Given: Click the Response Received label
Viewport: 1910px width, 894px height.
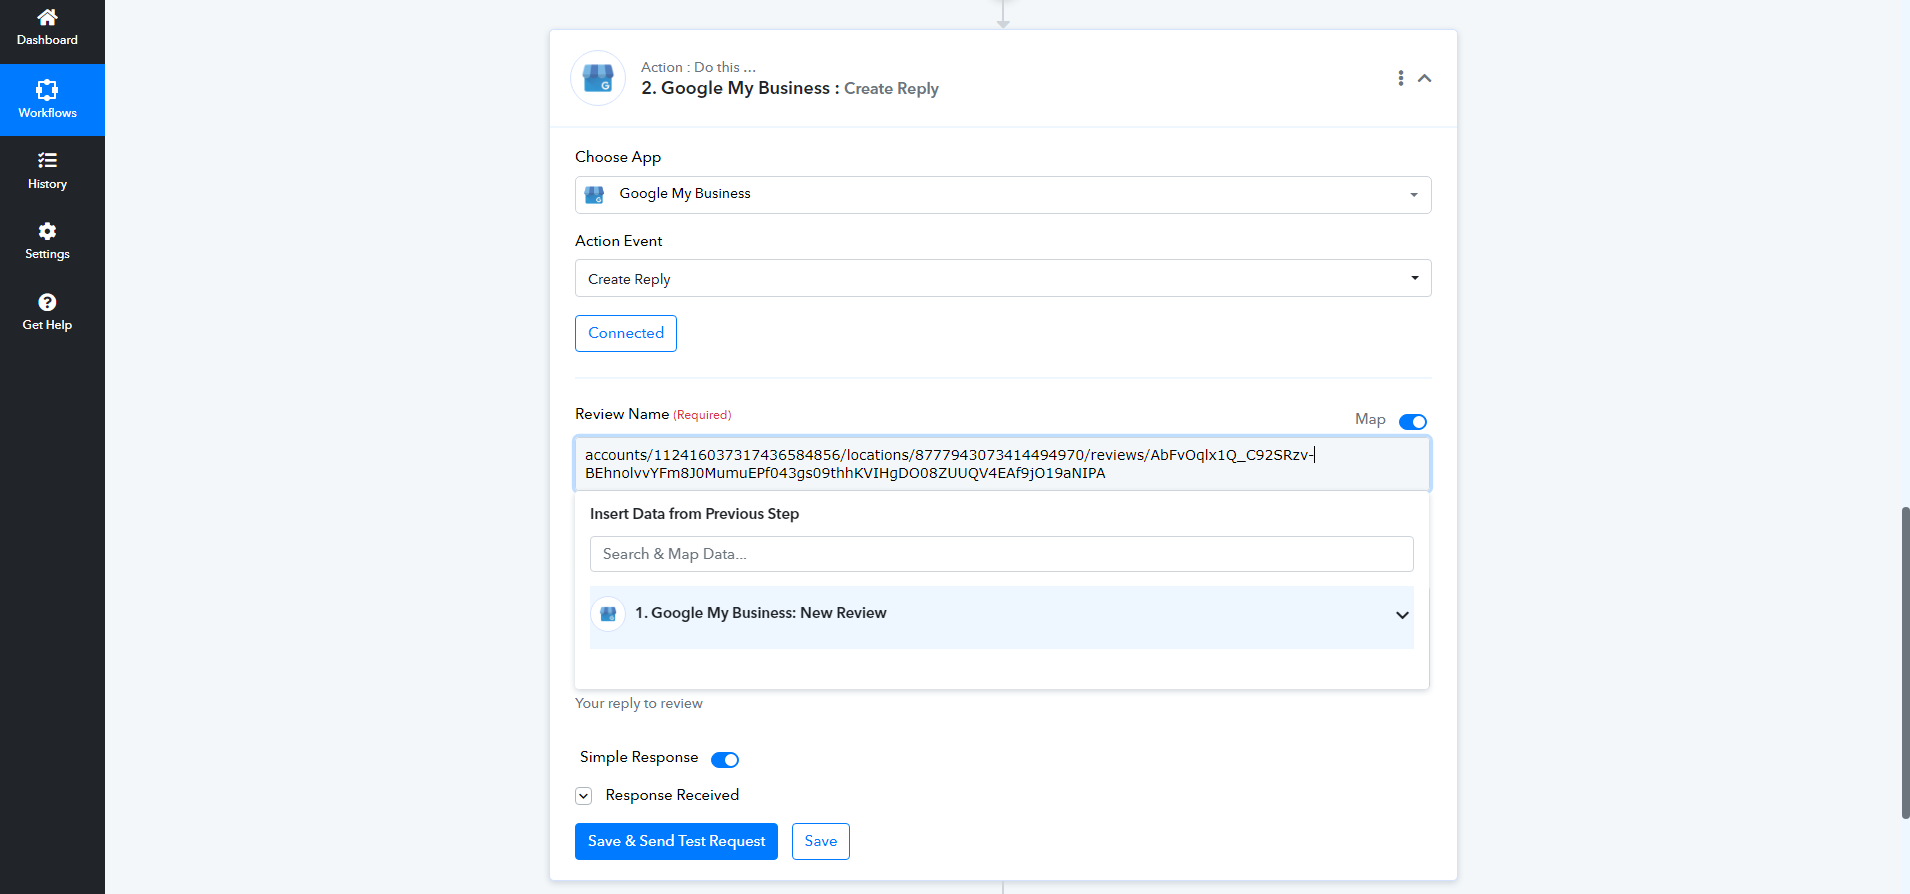Looking at the screenshot, I should coord(672,795).
